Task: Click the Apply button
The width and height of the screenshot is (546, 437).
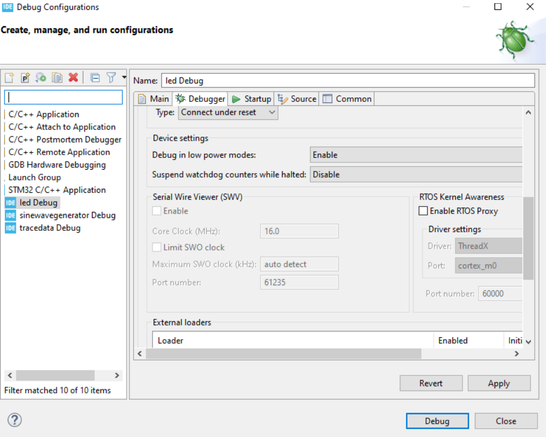Action: point(499,383)
